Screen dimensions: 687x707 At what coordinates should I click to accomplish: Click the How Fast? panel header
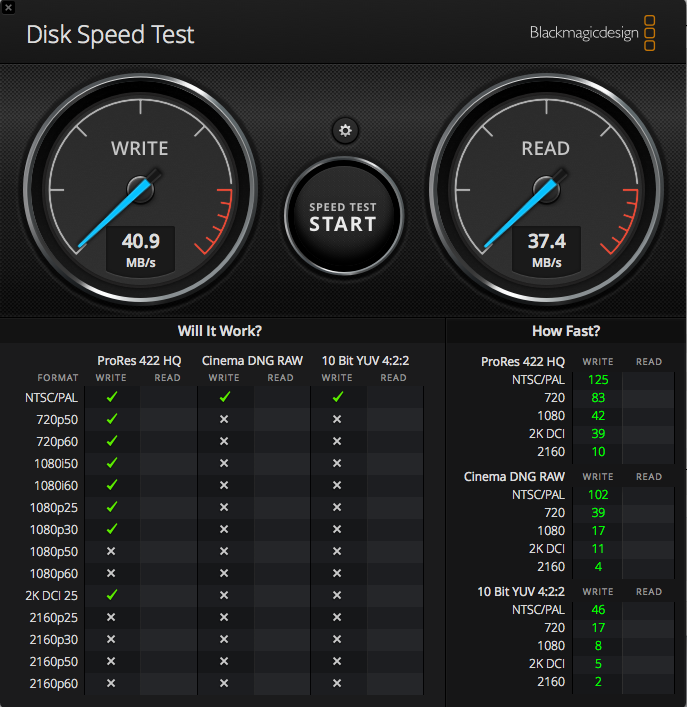(x=566, y=331)
